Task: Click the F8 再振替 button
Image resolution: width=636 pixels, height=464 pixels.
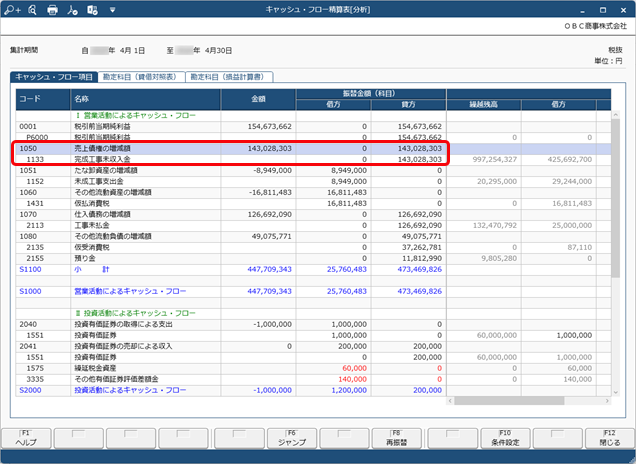Action: [397, 438]
